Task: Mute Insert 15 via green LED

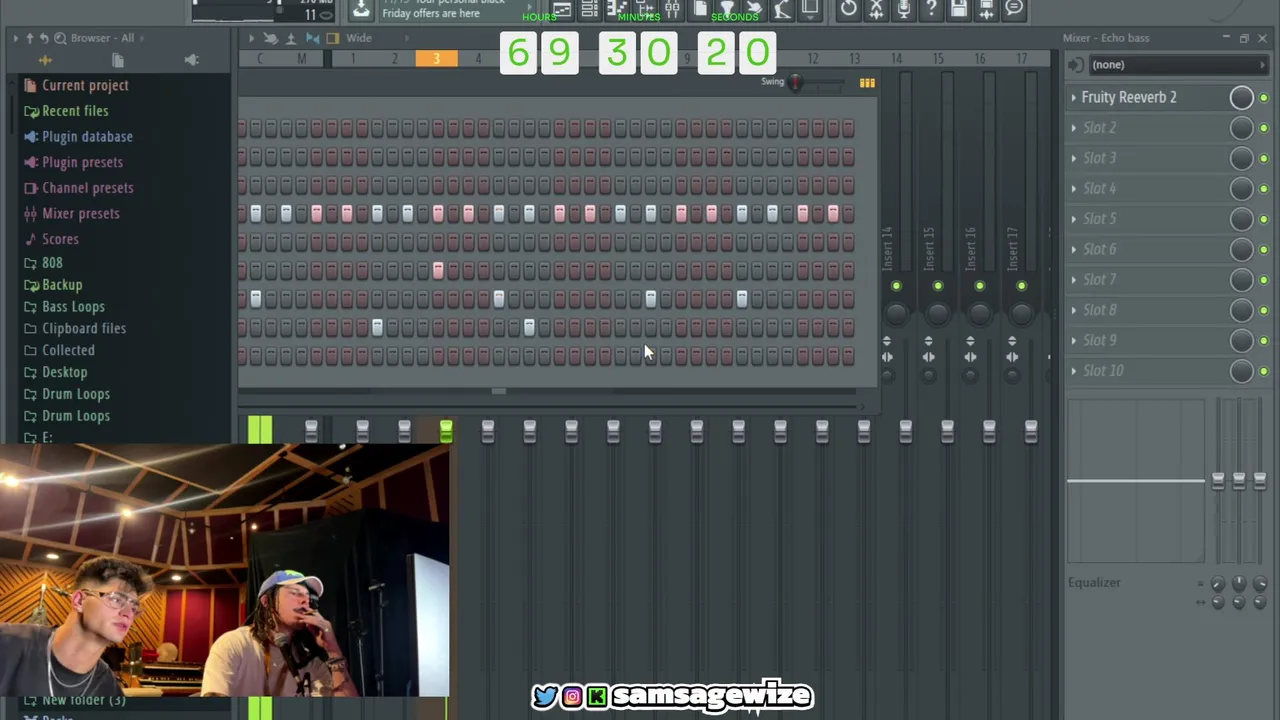Action: coord(938,287)
